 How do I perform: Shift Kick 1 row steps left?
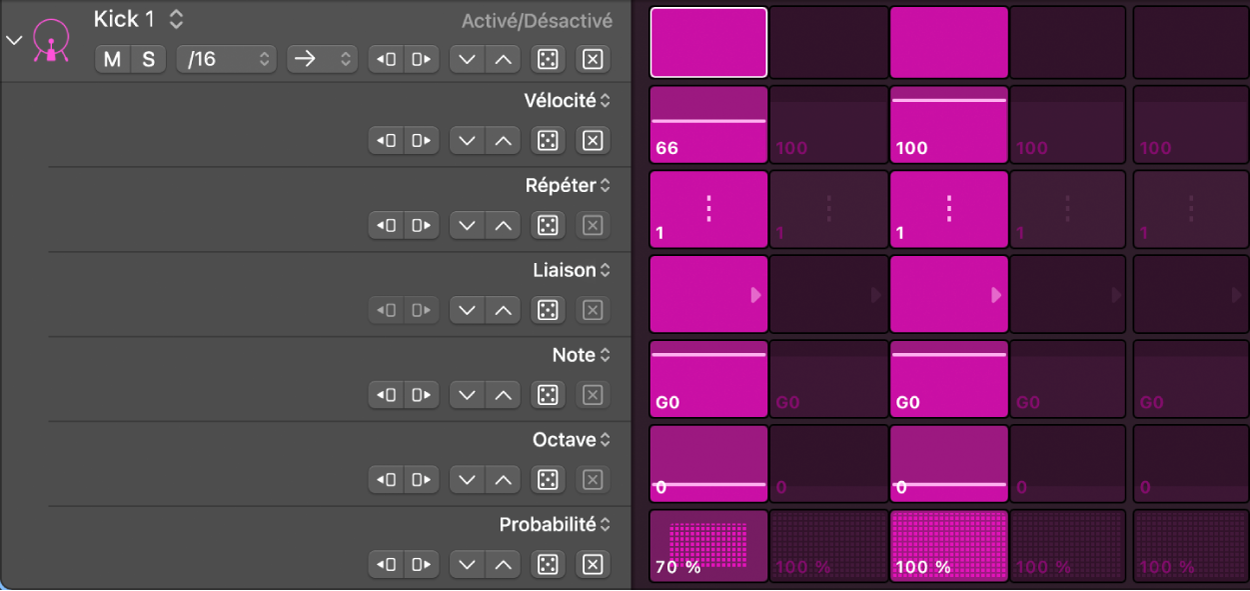[387, 59]
